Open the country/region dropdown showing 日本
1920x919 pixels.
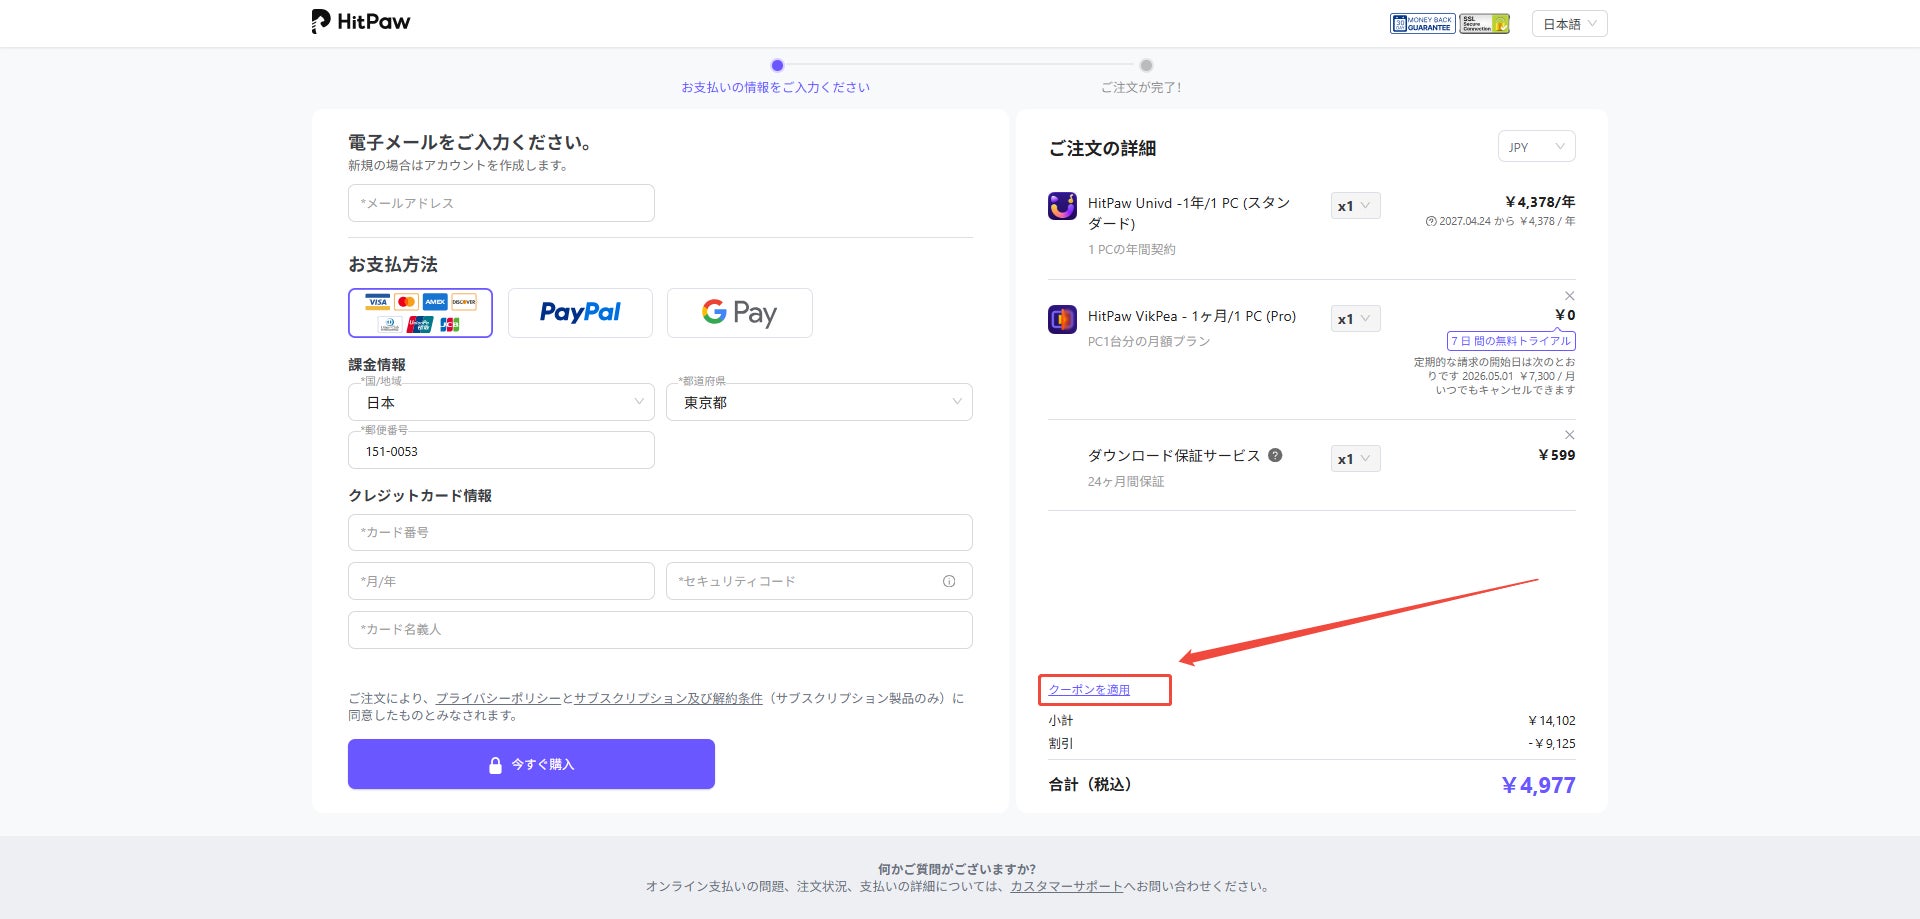(501, 402)
